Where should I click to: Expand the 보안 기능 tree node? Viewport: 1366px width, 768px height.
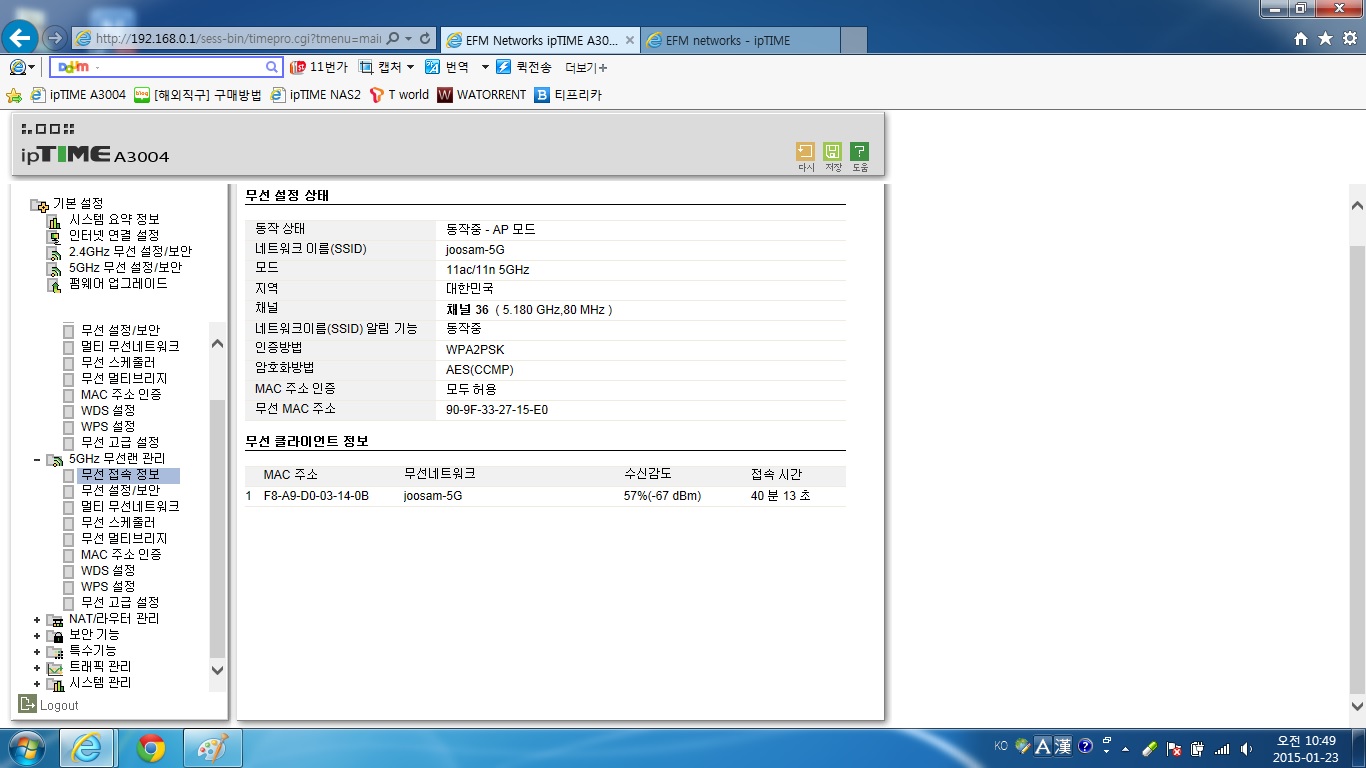point(37,635)
